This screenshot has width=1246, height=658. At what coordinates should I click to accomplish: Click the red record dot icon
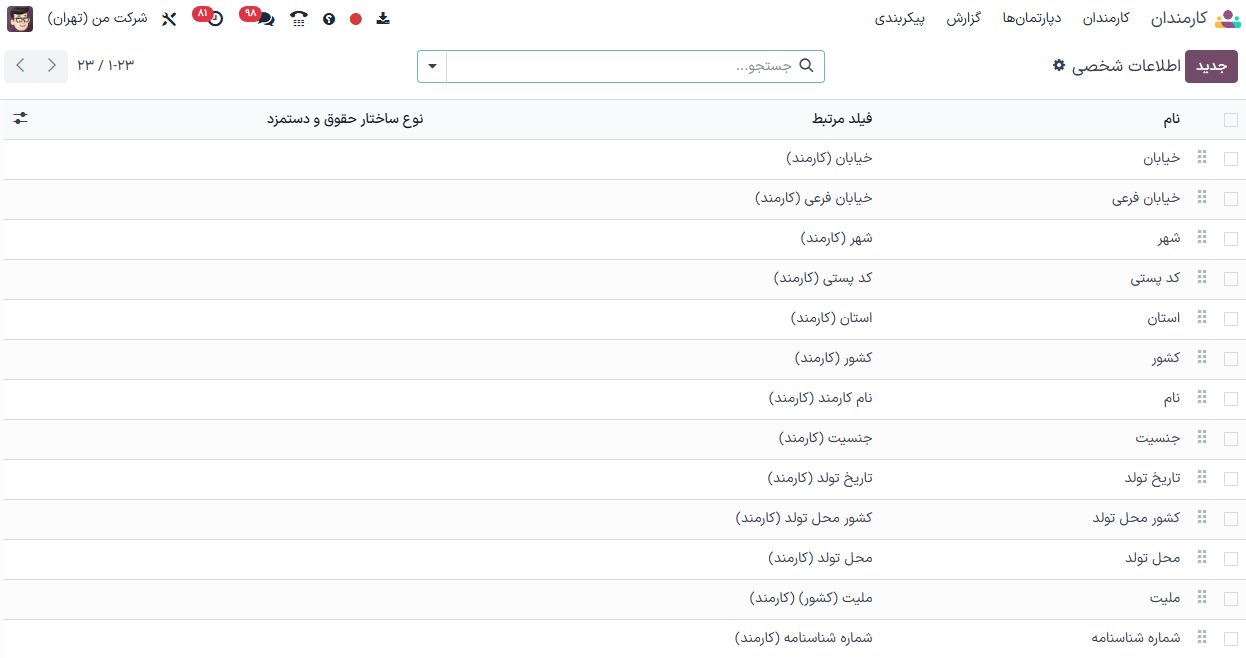[356, 19]
